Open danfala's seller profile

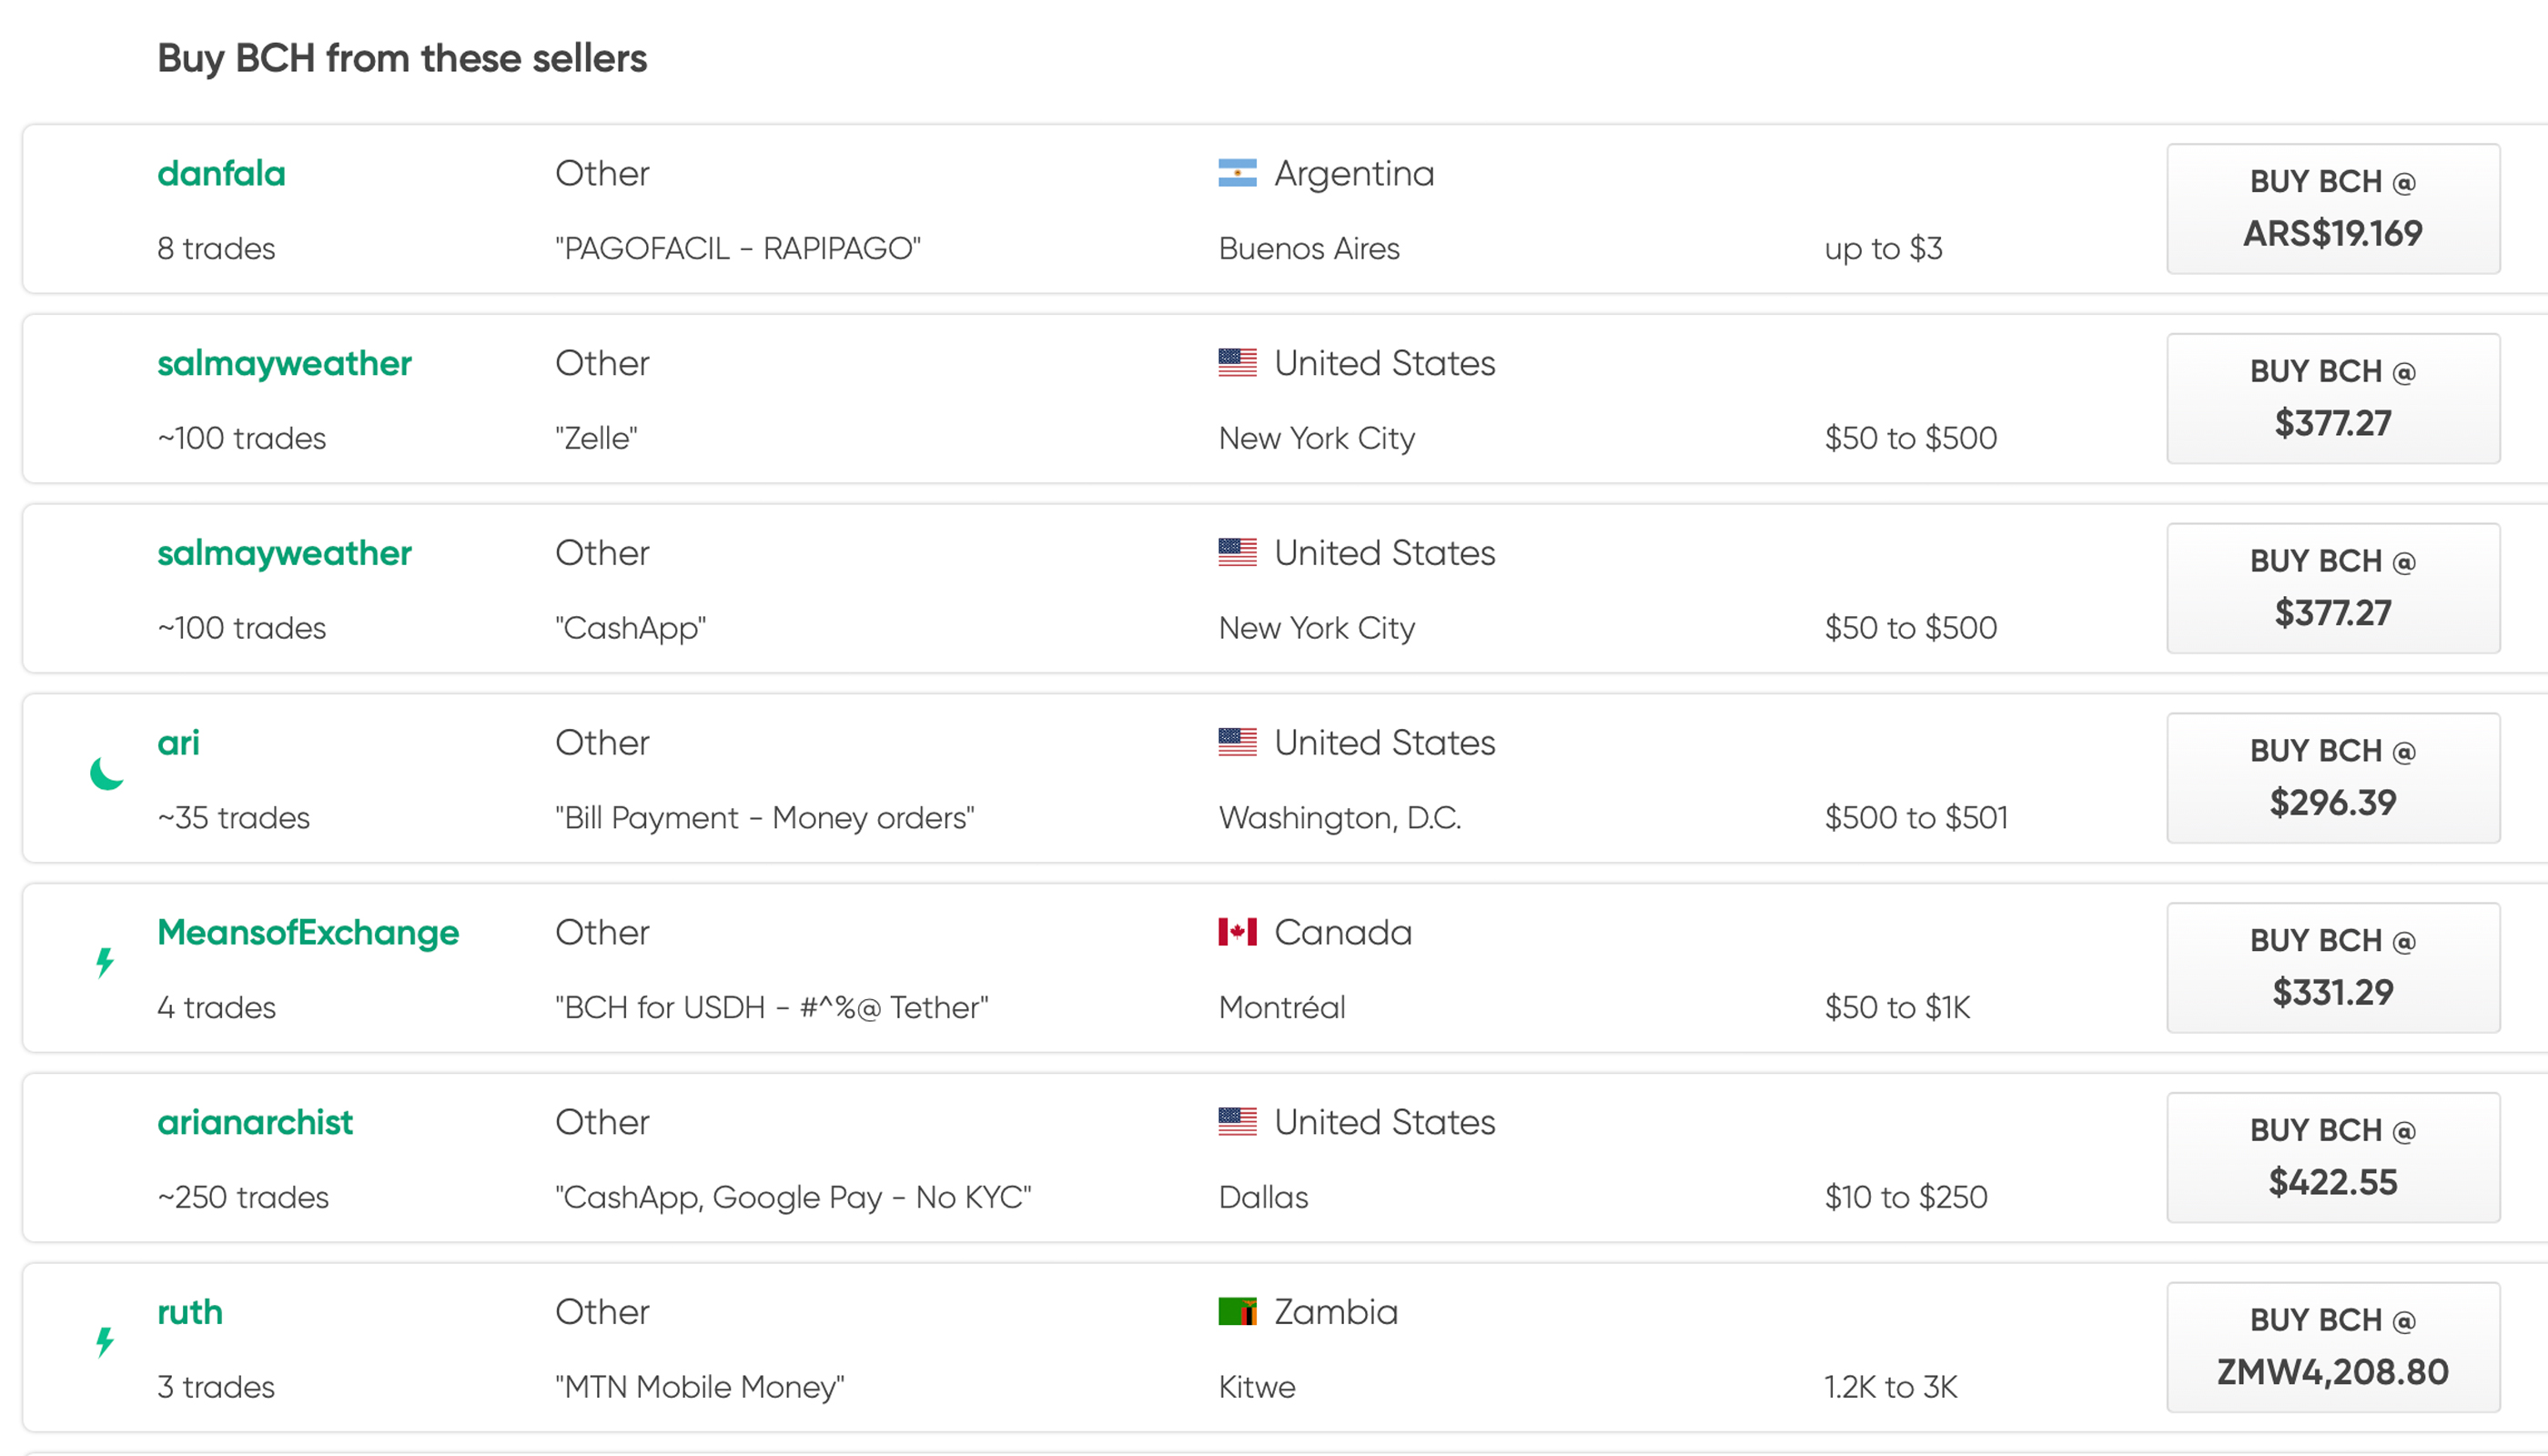221,173
